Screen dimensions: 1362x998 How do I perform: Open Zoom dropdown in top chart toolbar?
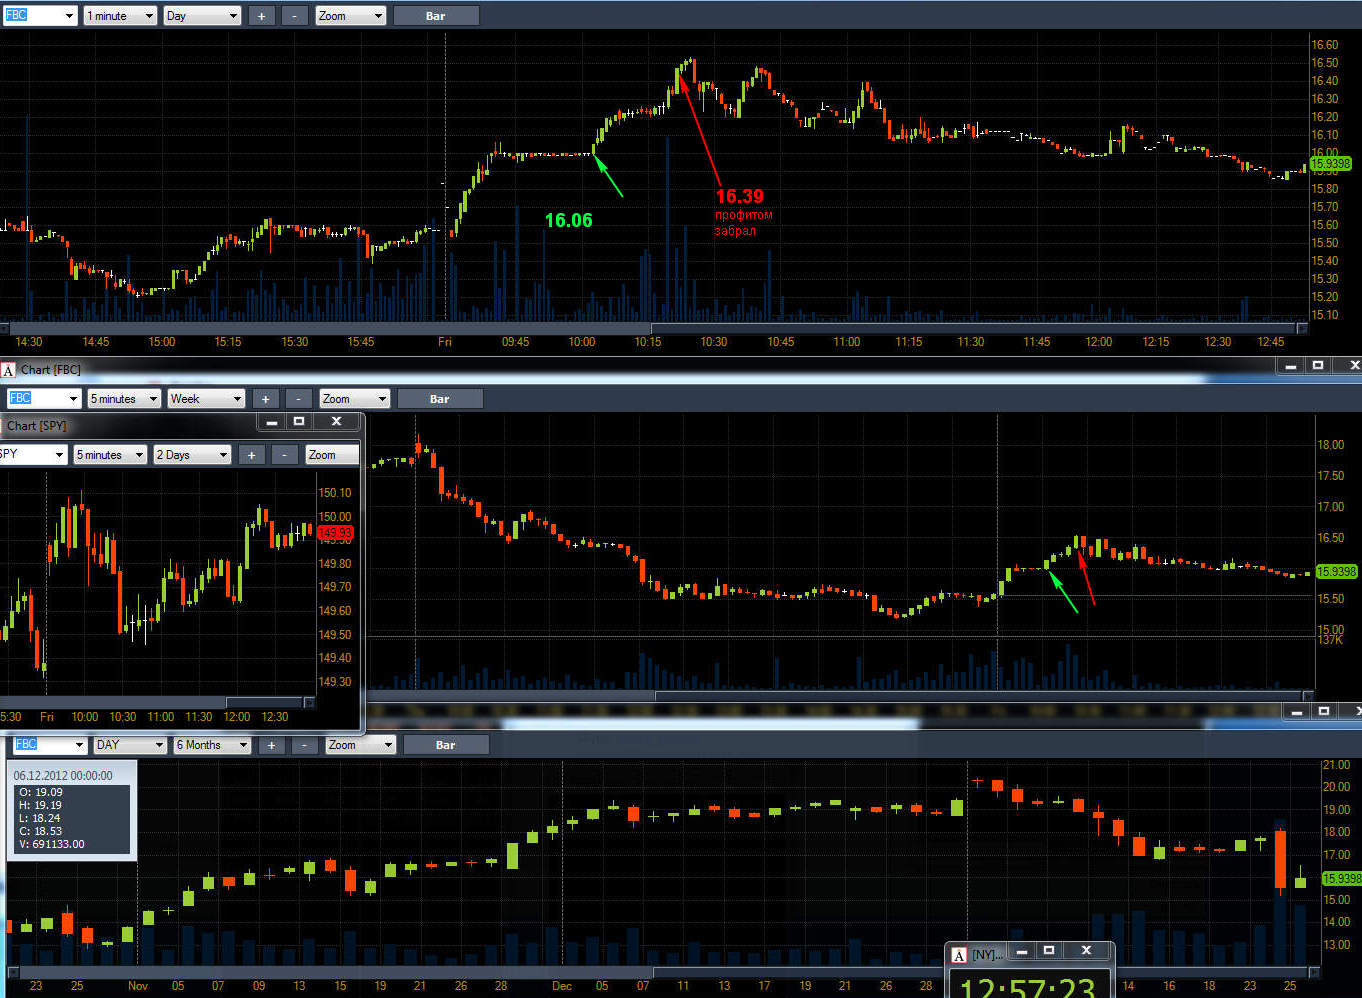tap(350, 16)
